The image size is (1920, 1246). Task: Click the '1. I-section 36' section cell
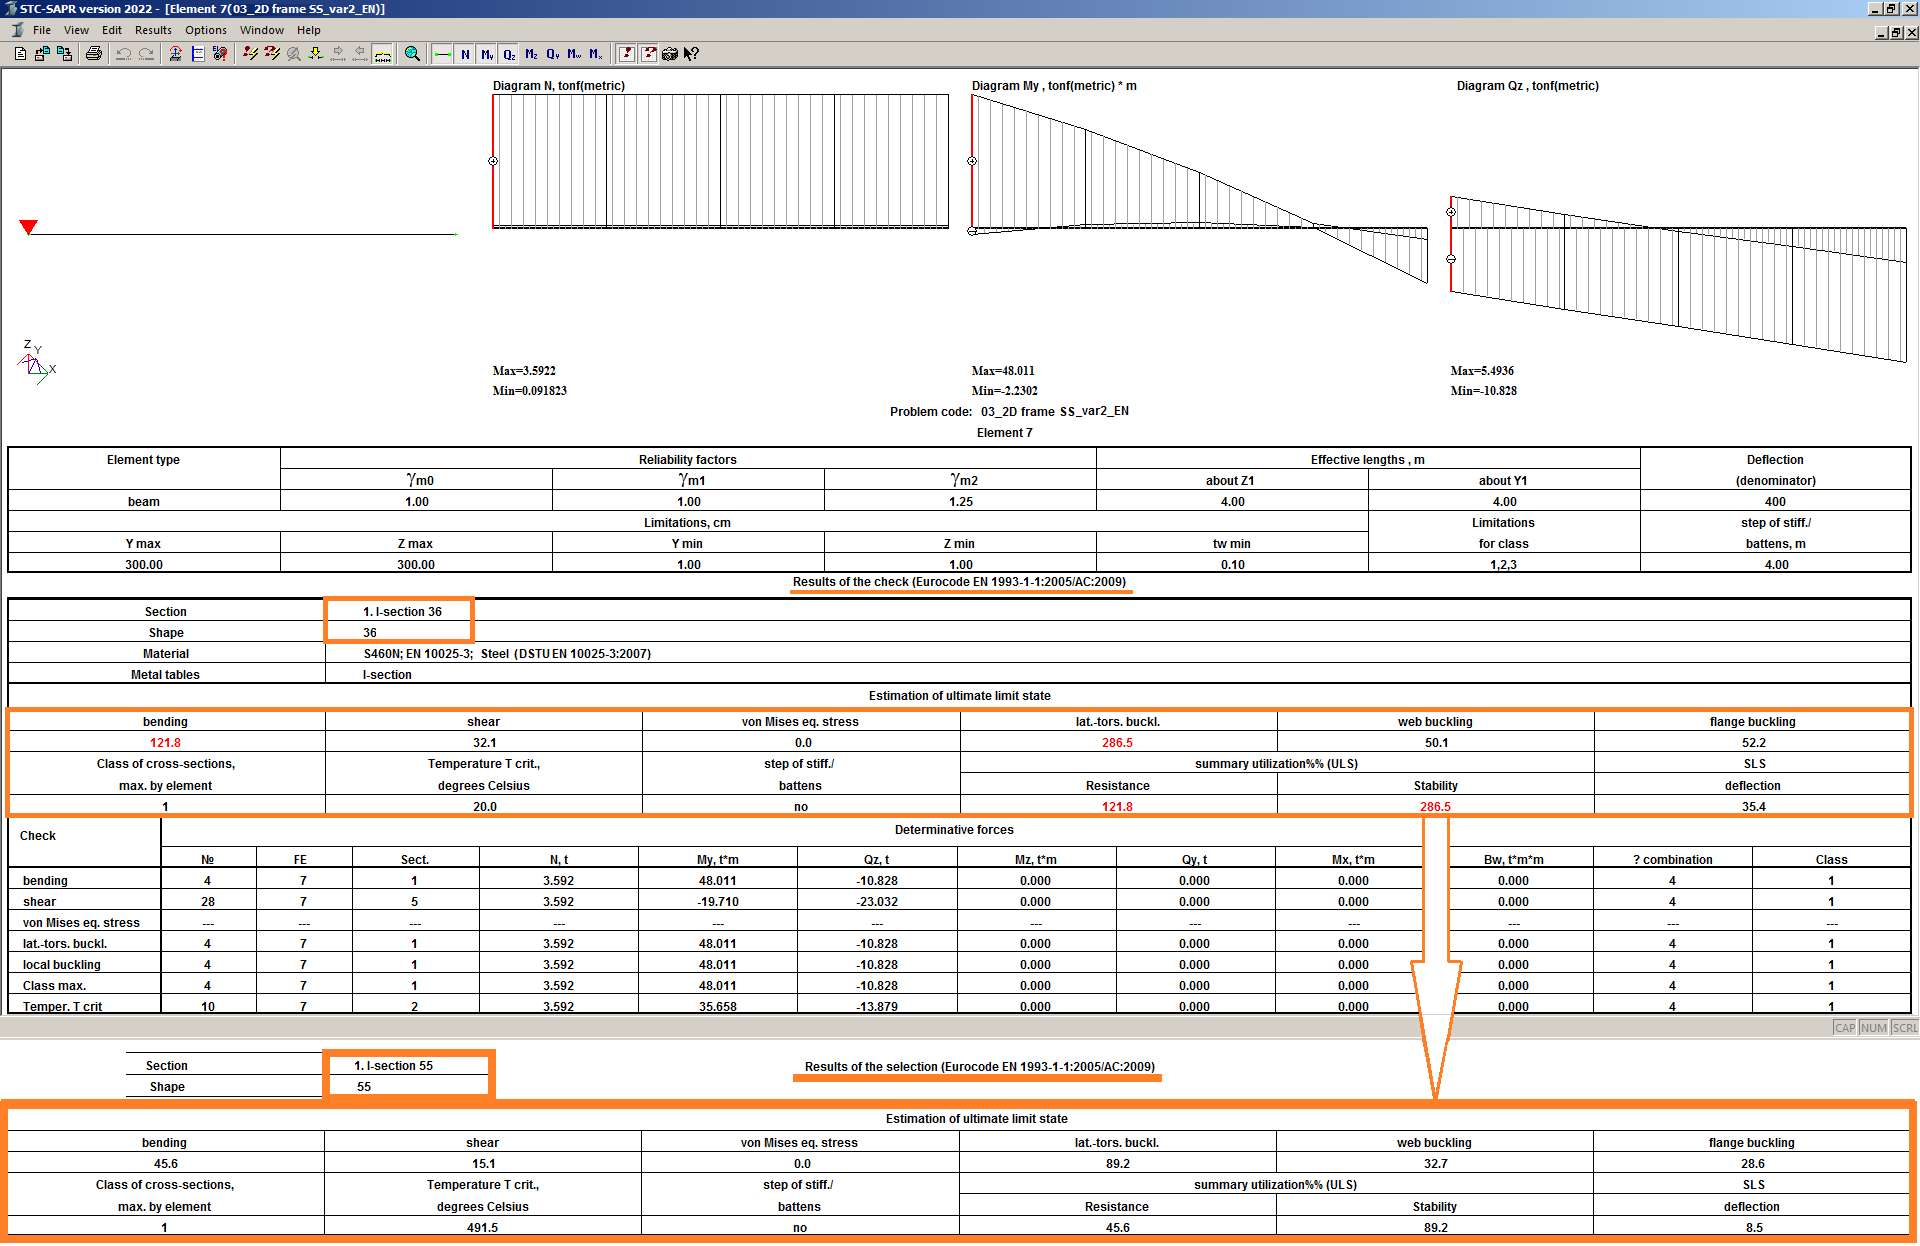(402, 612)
